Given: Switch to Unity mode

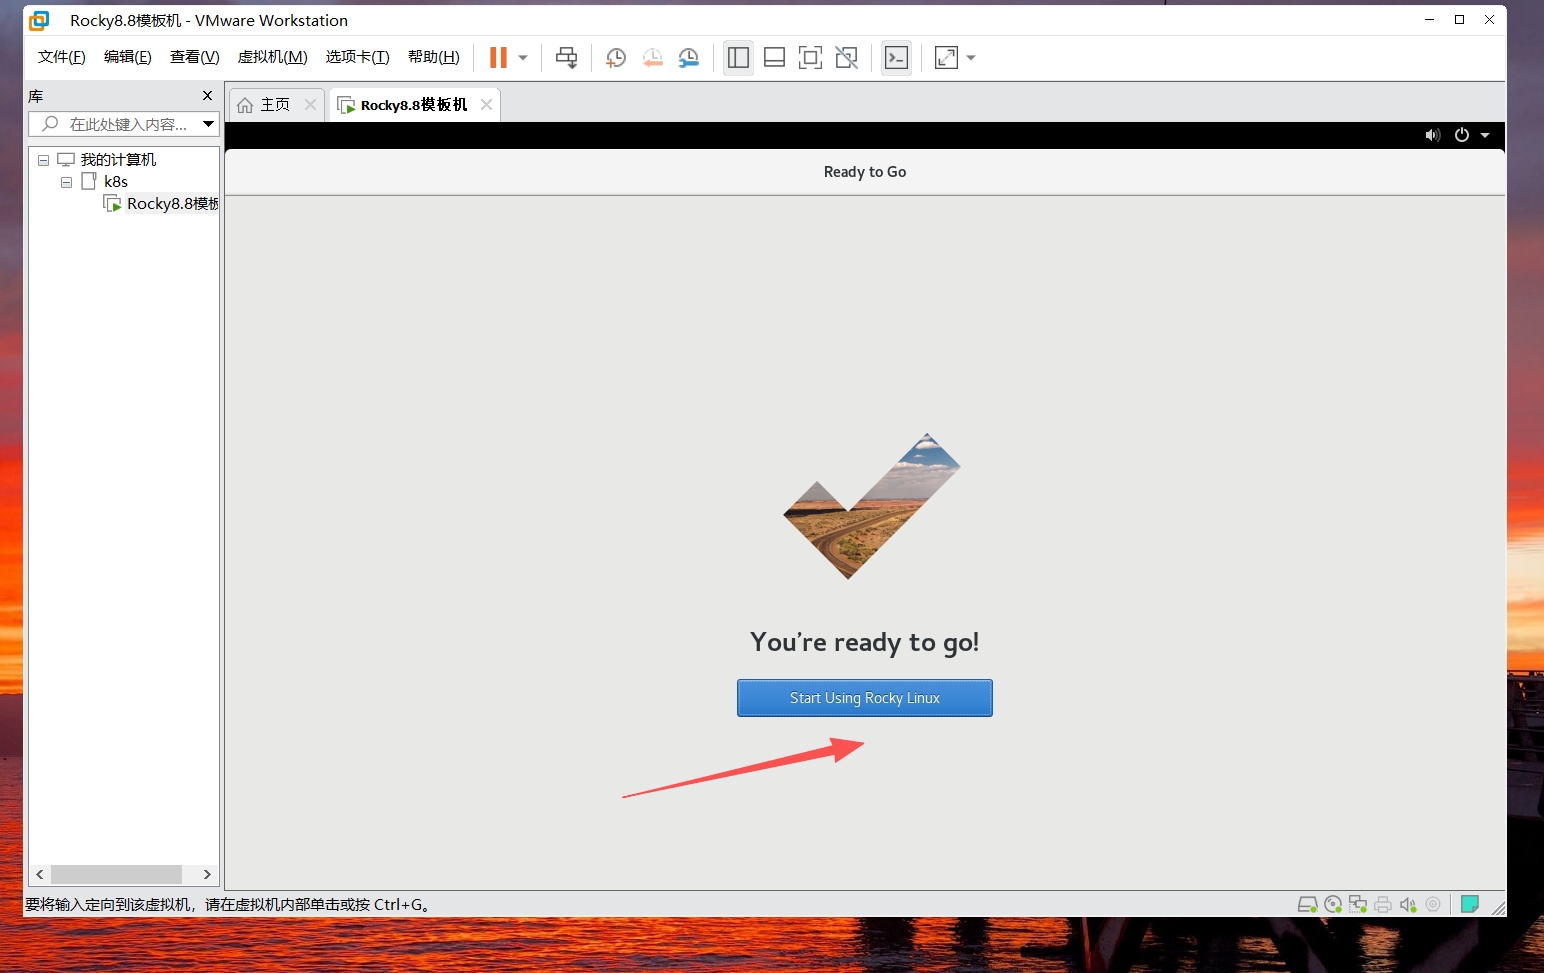Looking at the screenshot, I should click(846, 58).
